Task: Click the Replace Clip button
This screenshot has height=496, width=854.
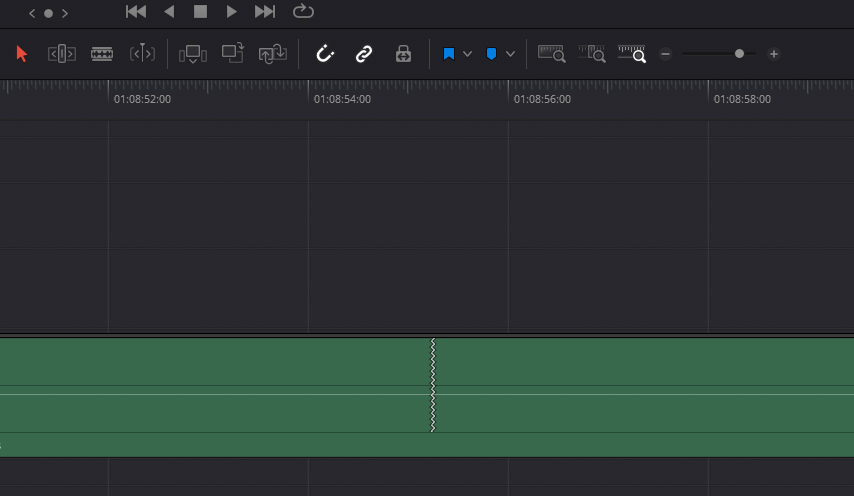Action: pos(273,54)
